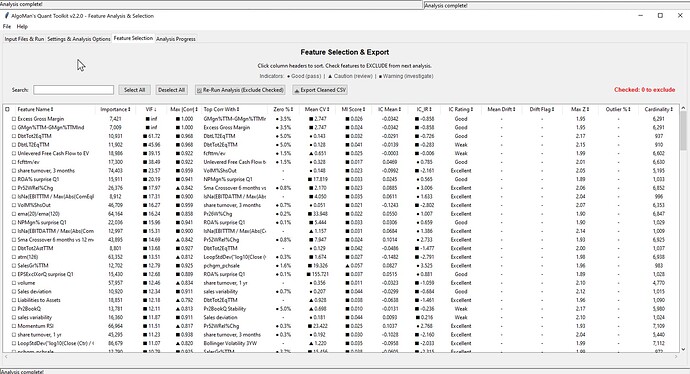The width and height of the screenshot is (690, 374).
Task: Click the AlgoMan's Quant Toolkit feather icon
Action: 6,16
